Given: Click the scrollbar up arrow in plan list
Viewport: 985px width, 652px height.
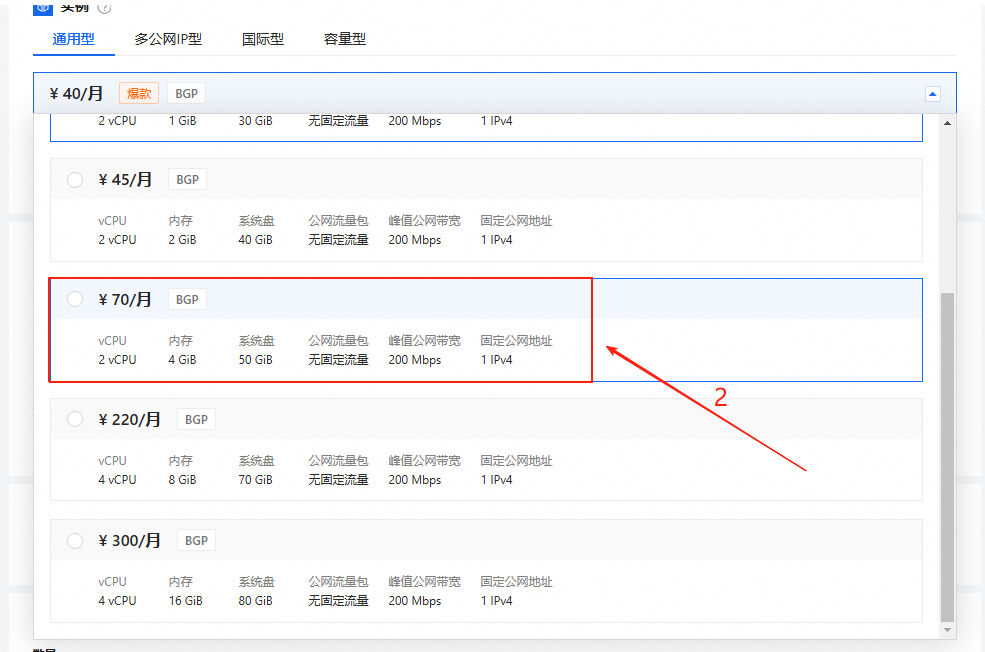Looking at the screenshot, I should tap(947, 122).
